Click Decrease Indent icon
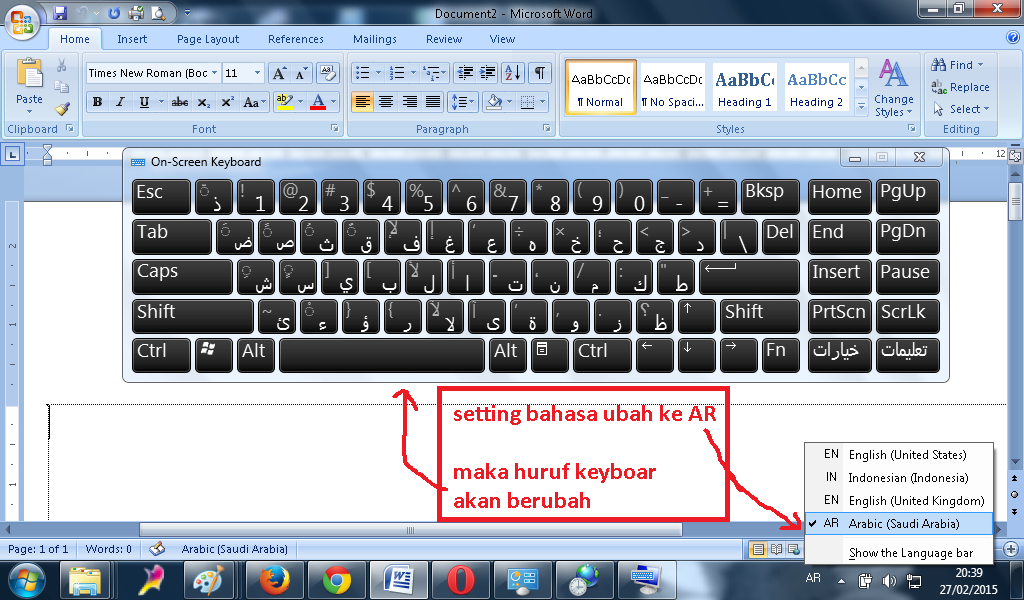1024x600 pixels. pos(465,72)
